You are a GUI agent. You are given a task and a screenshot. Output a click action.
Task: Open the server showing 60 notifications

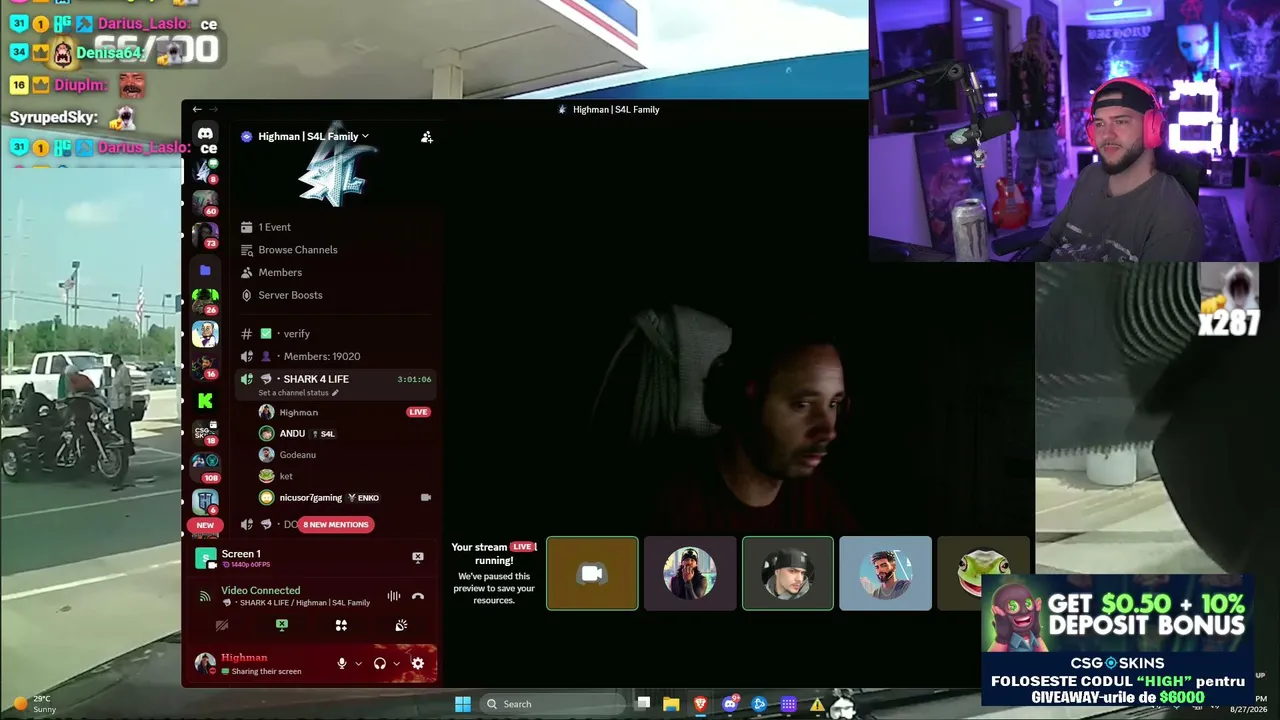[x=205, y=203]
